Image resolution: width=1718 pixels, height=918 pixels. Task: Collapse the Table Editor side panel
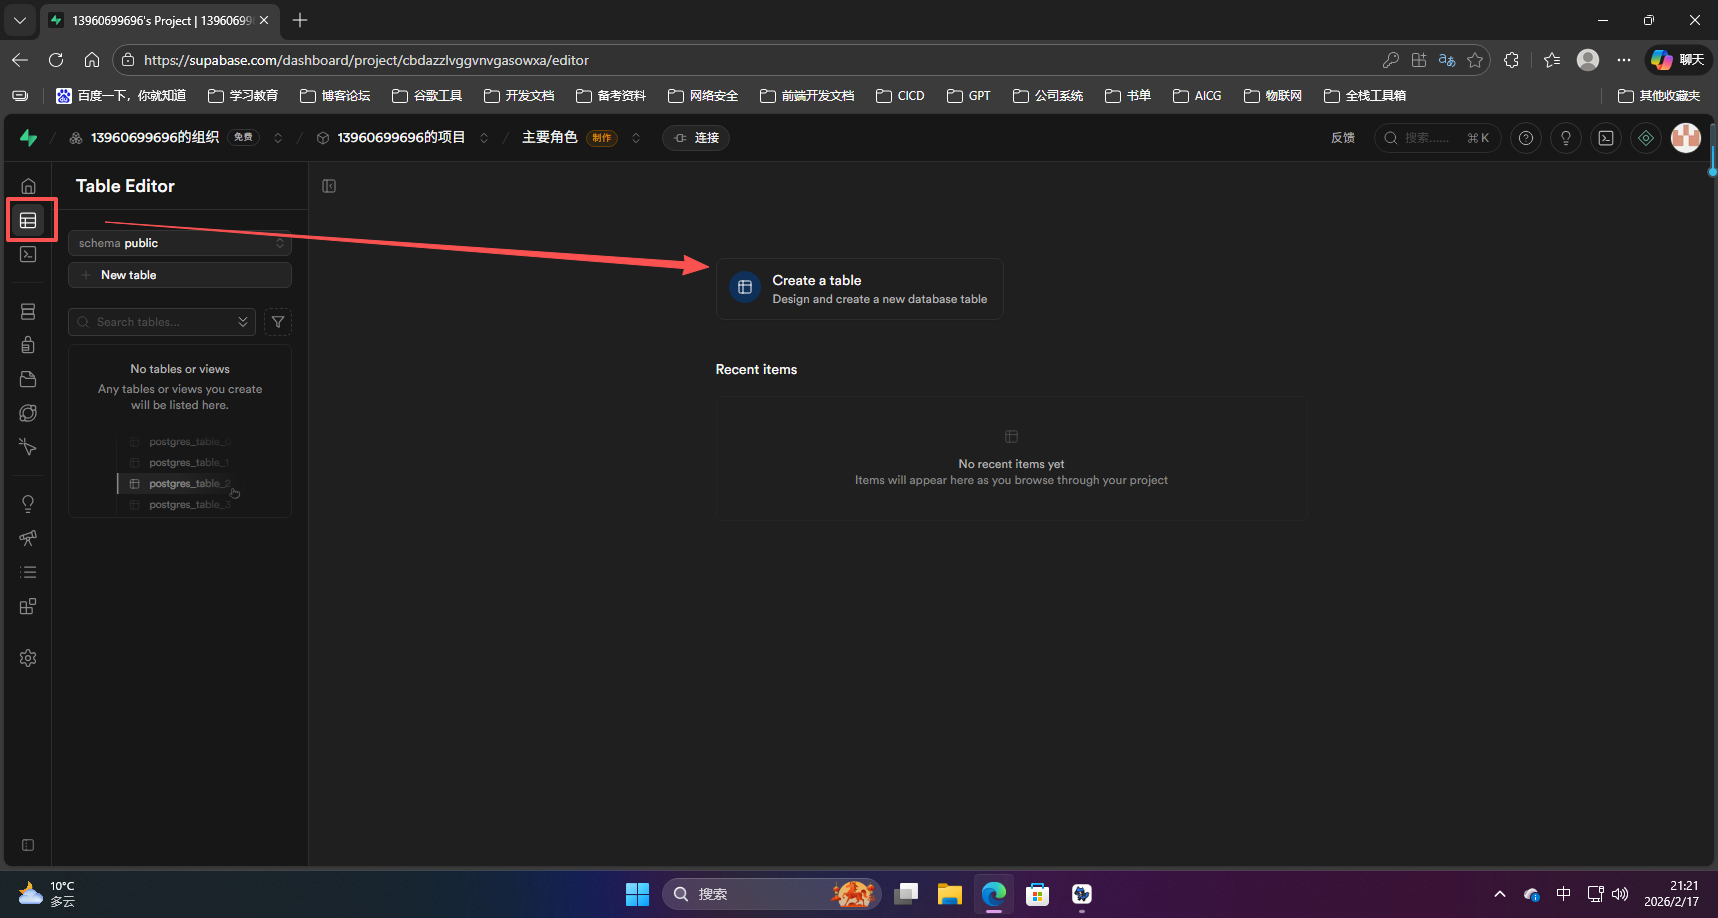tap(329, 186)
